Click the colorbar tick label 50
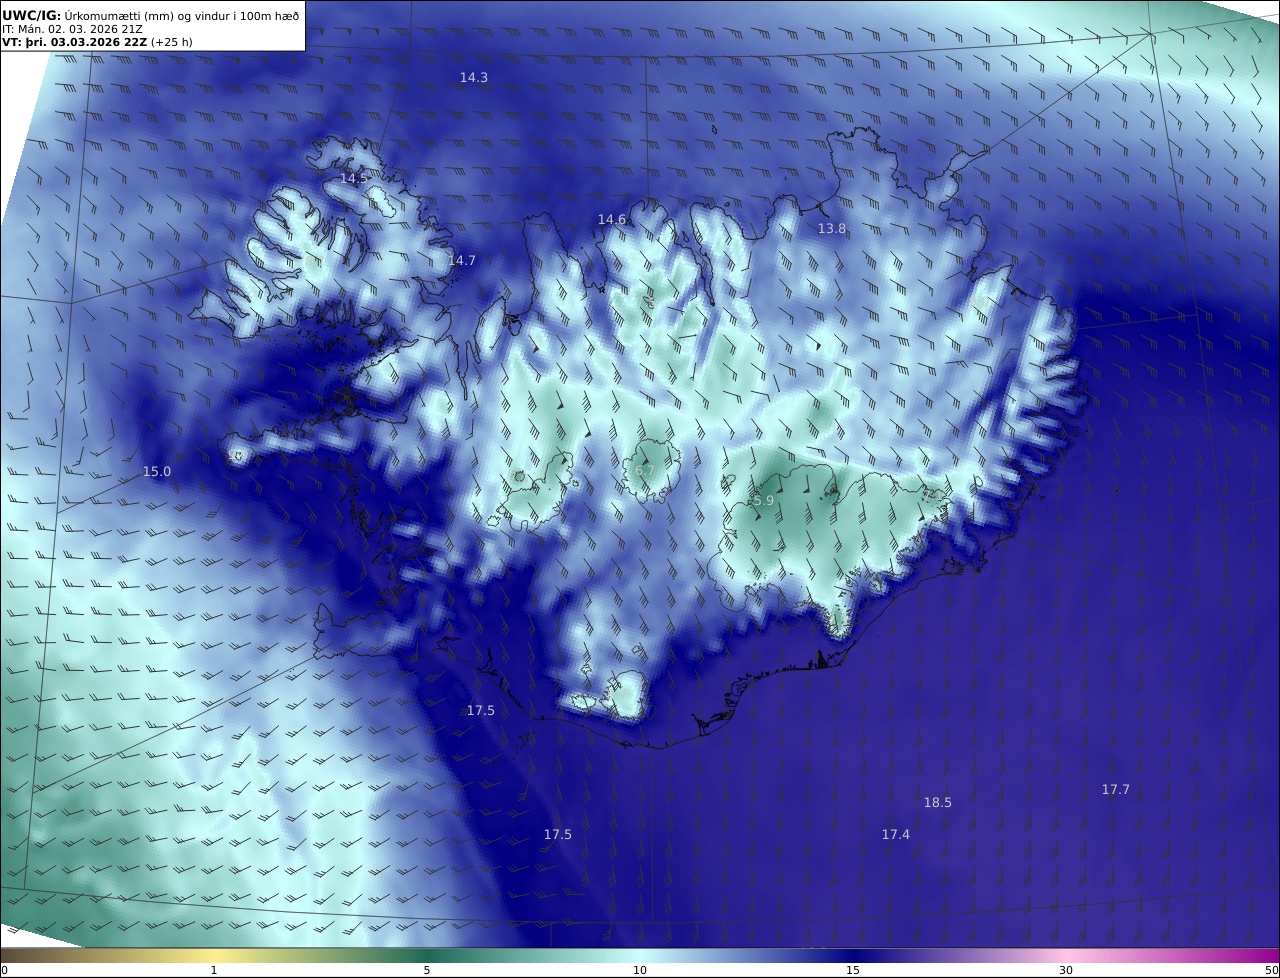This screenshot has width=1280, height=978. click(1272, 970)
